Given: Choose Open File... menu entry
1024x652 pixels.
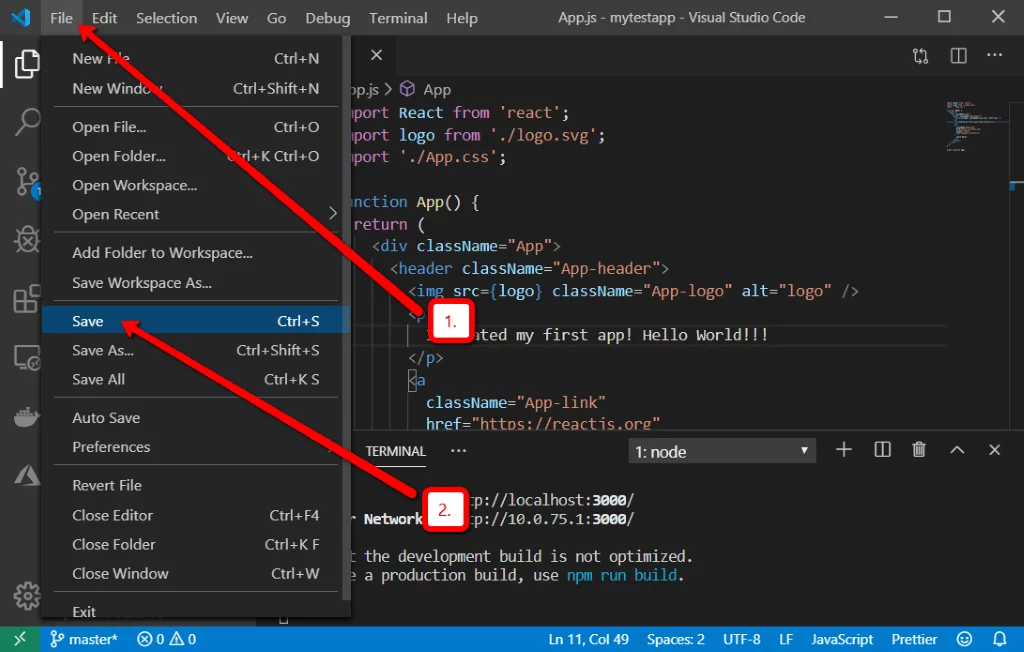Looking at the screenshot, I should 196,127.
